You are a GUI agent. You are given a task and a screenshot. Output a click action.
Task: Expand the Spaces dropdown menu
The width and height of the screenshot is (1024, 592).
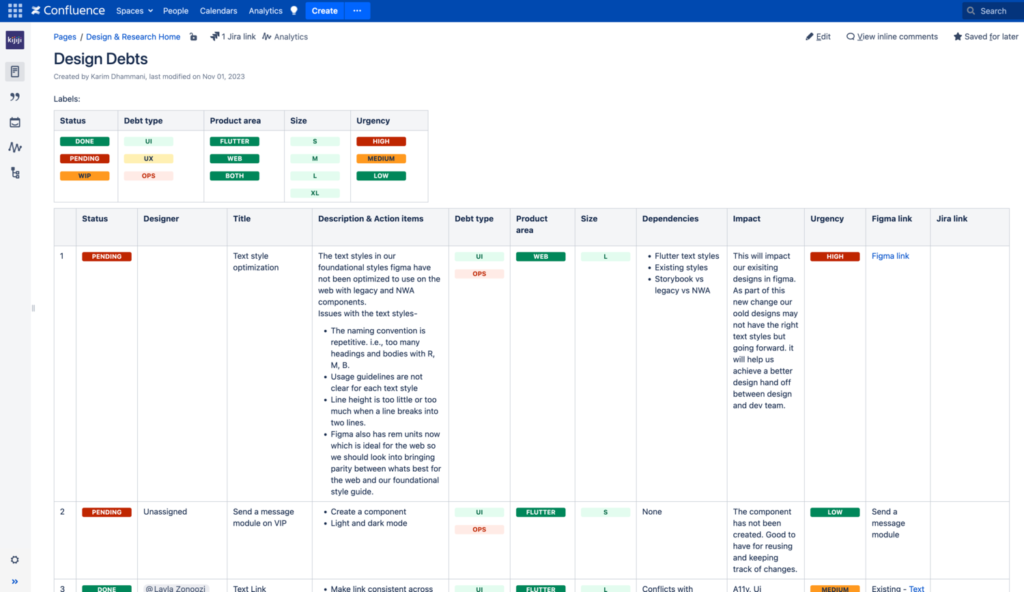134,11
